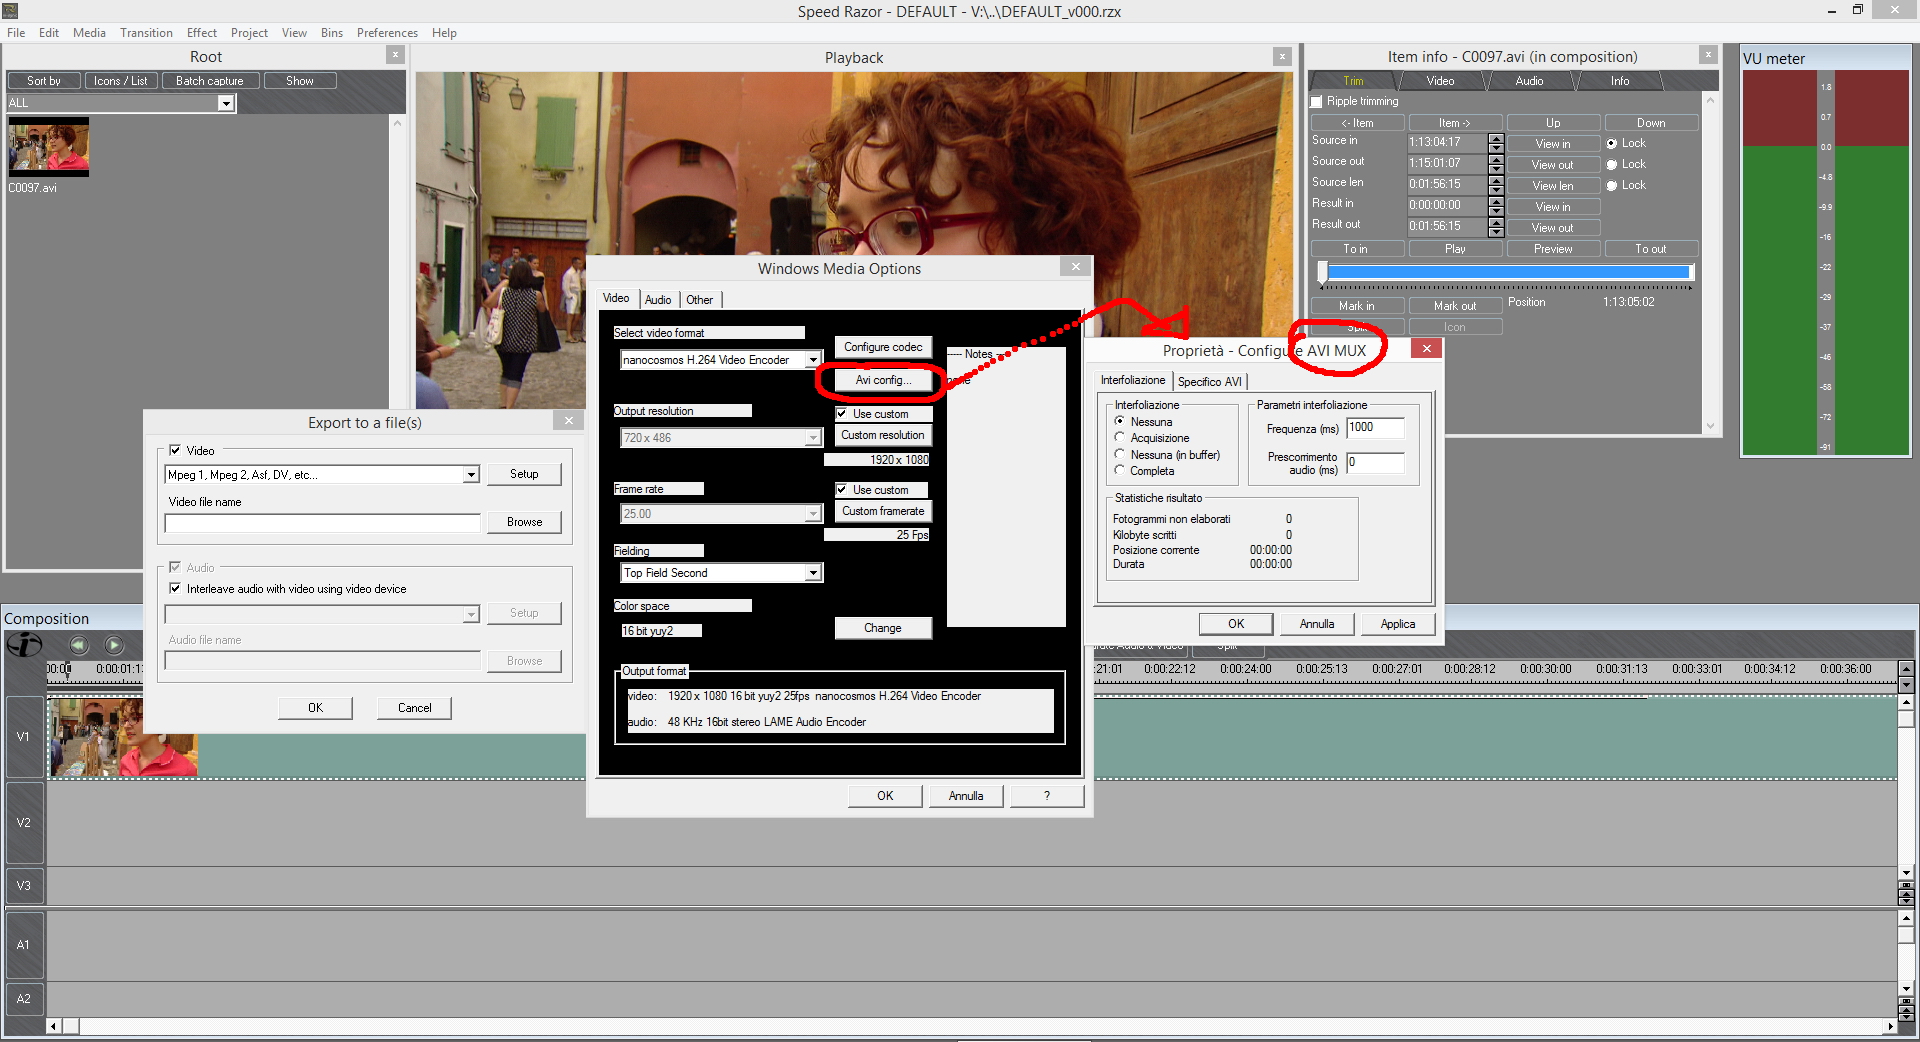
Task: Toggle Interleave audio with video checkbox
Action: point(175,589)
